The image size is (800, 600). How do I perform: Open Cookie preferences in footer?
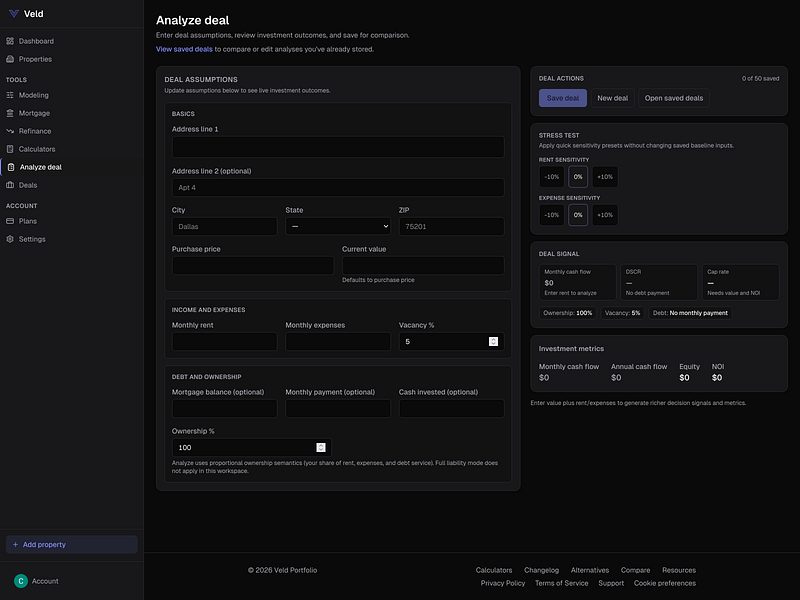(x=665, y=583)
